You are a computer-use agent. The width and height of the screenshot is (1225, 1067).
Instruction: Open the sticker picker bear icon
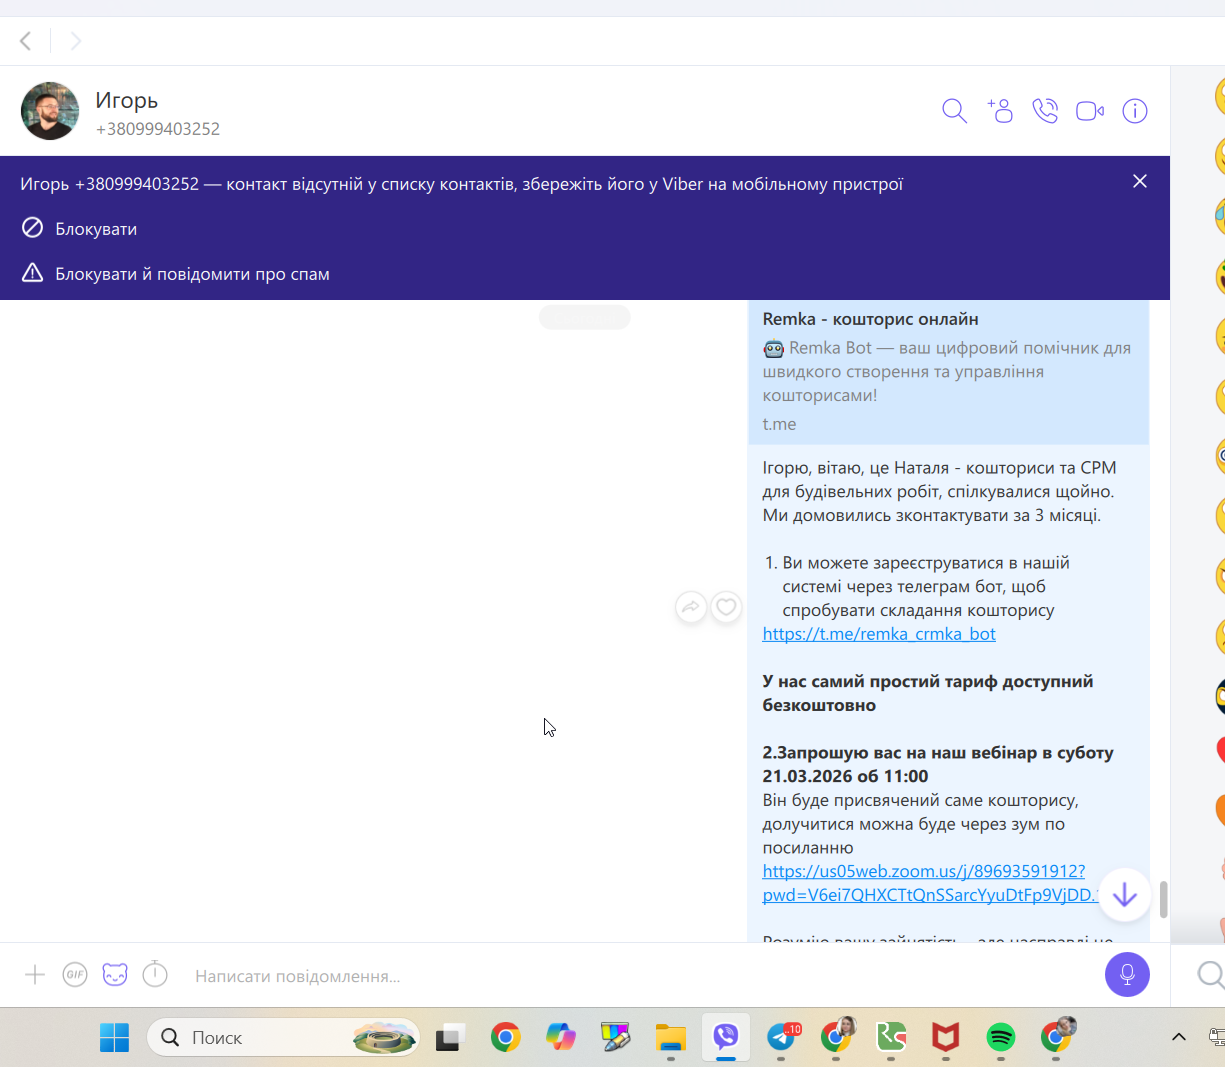115,975
